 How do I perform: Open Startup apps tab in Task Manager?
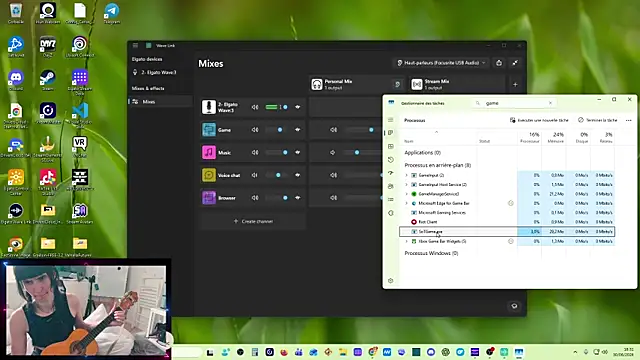pos(391,173)
